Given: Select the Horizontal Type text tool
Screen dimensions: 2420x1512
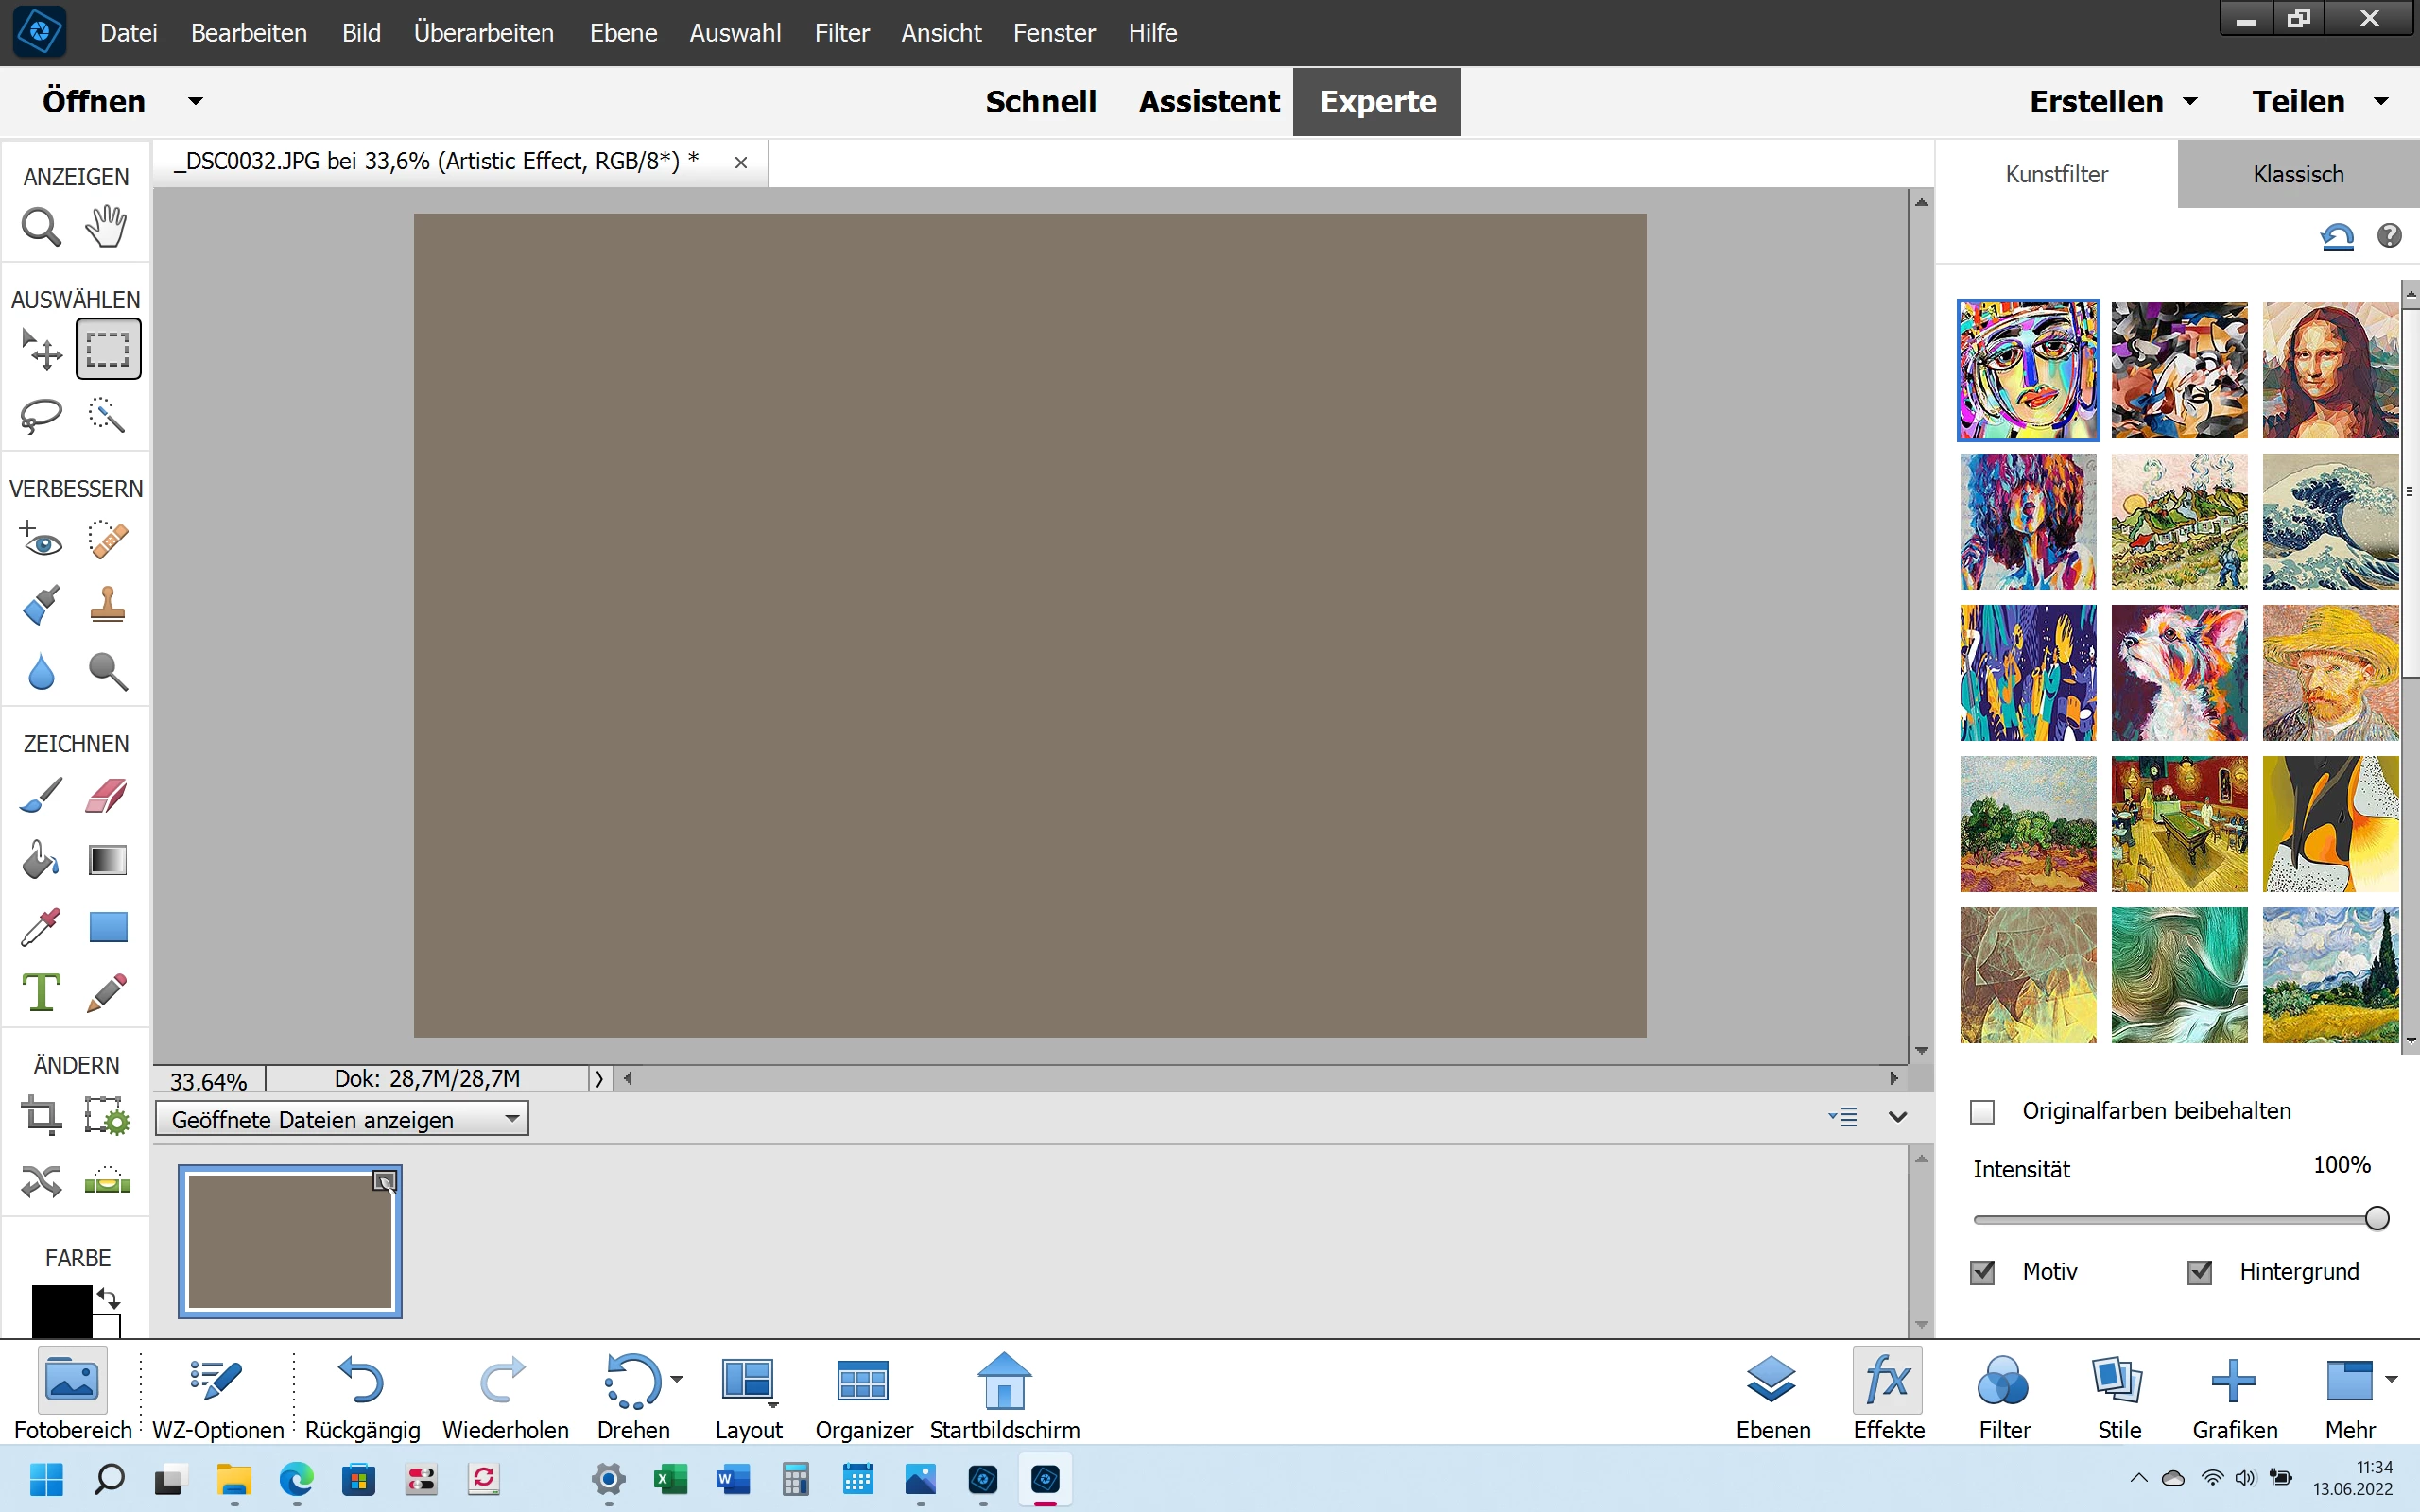Looking at the screenshot, I should (41, 993).
